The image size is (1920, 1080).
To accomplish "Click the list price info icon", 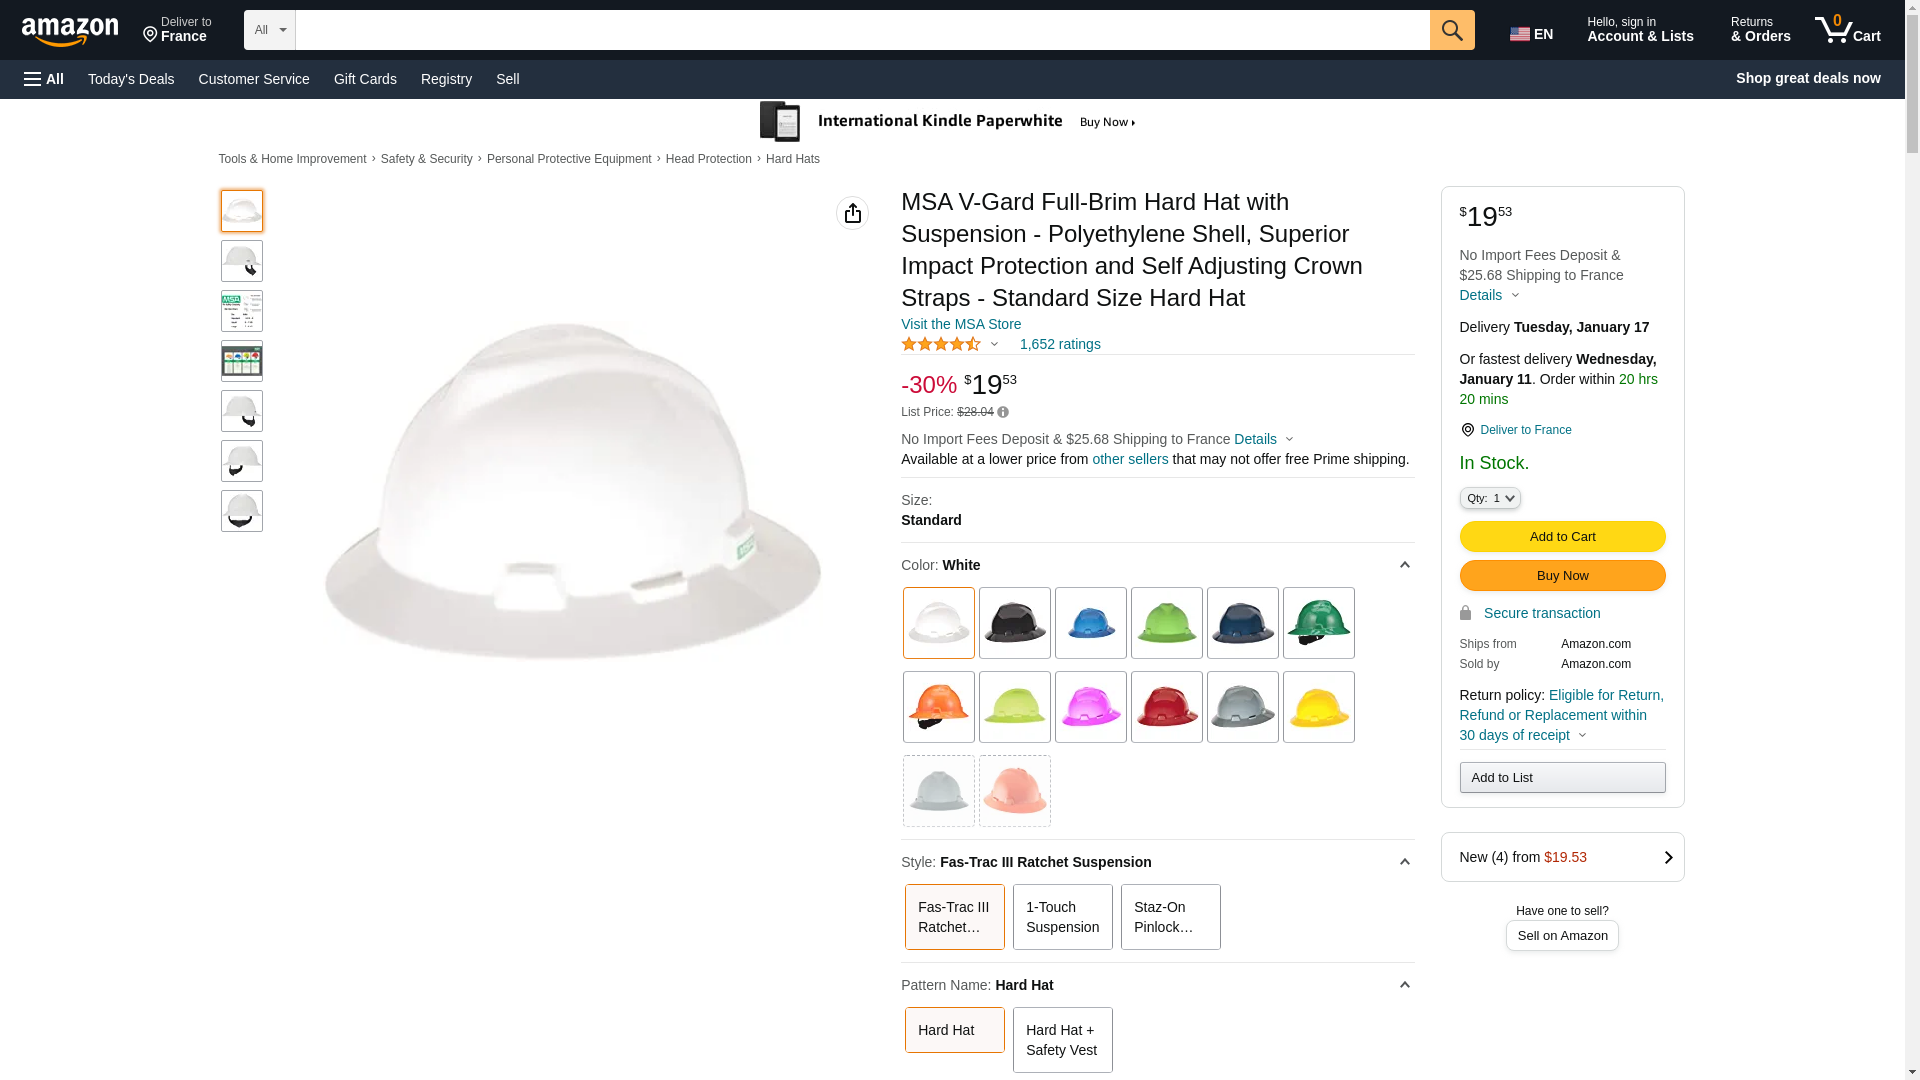I will pos(1003,412).
